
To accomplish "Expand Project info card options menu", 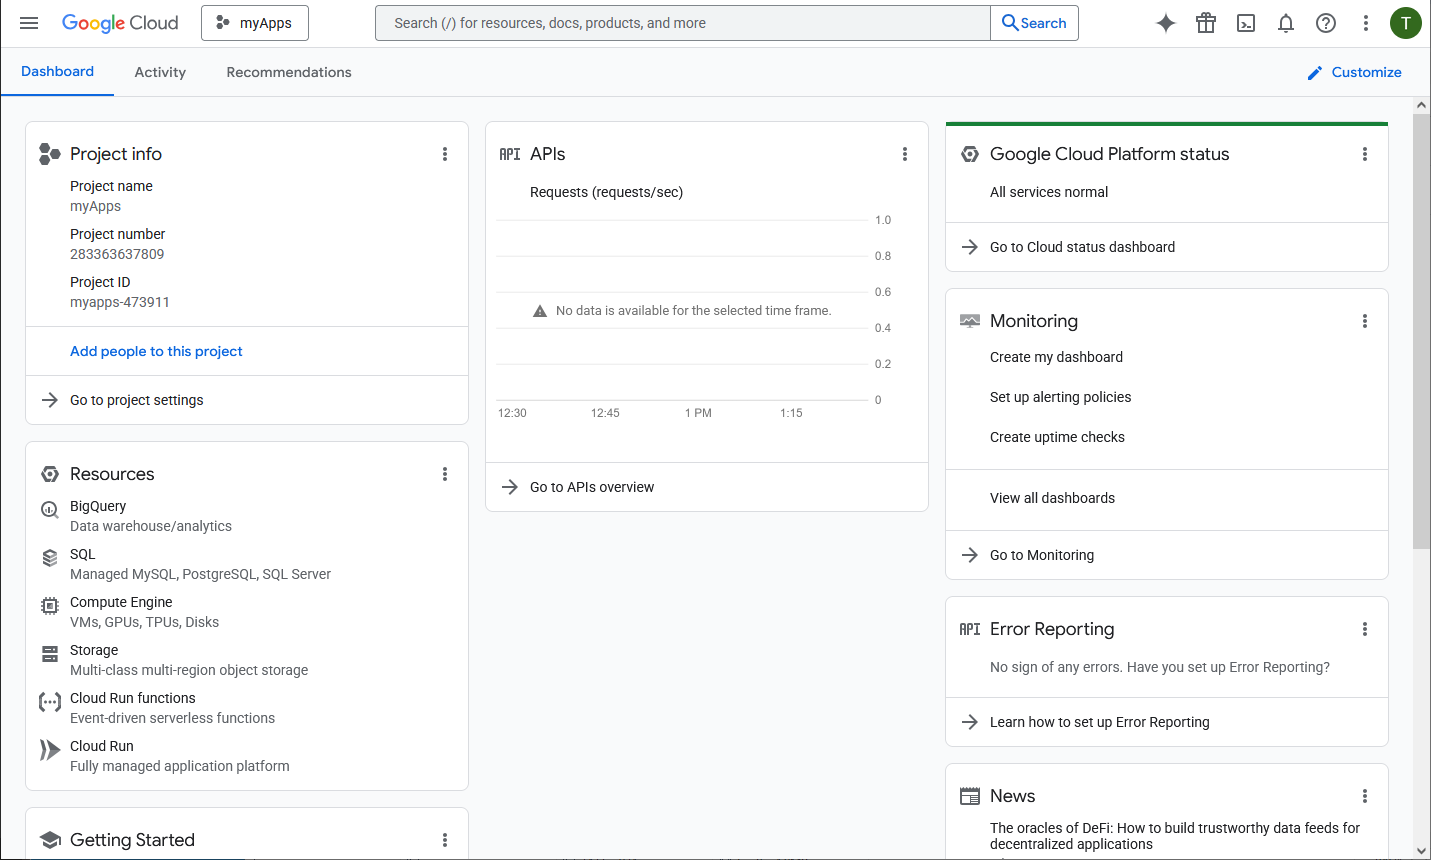I will coord(445,154).
